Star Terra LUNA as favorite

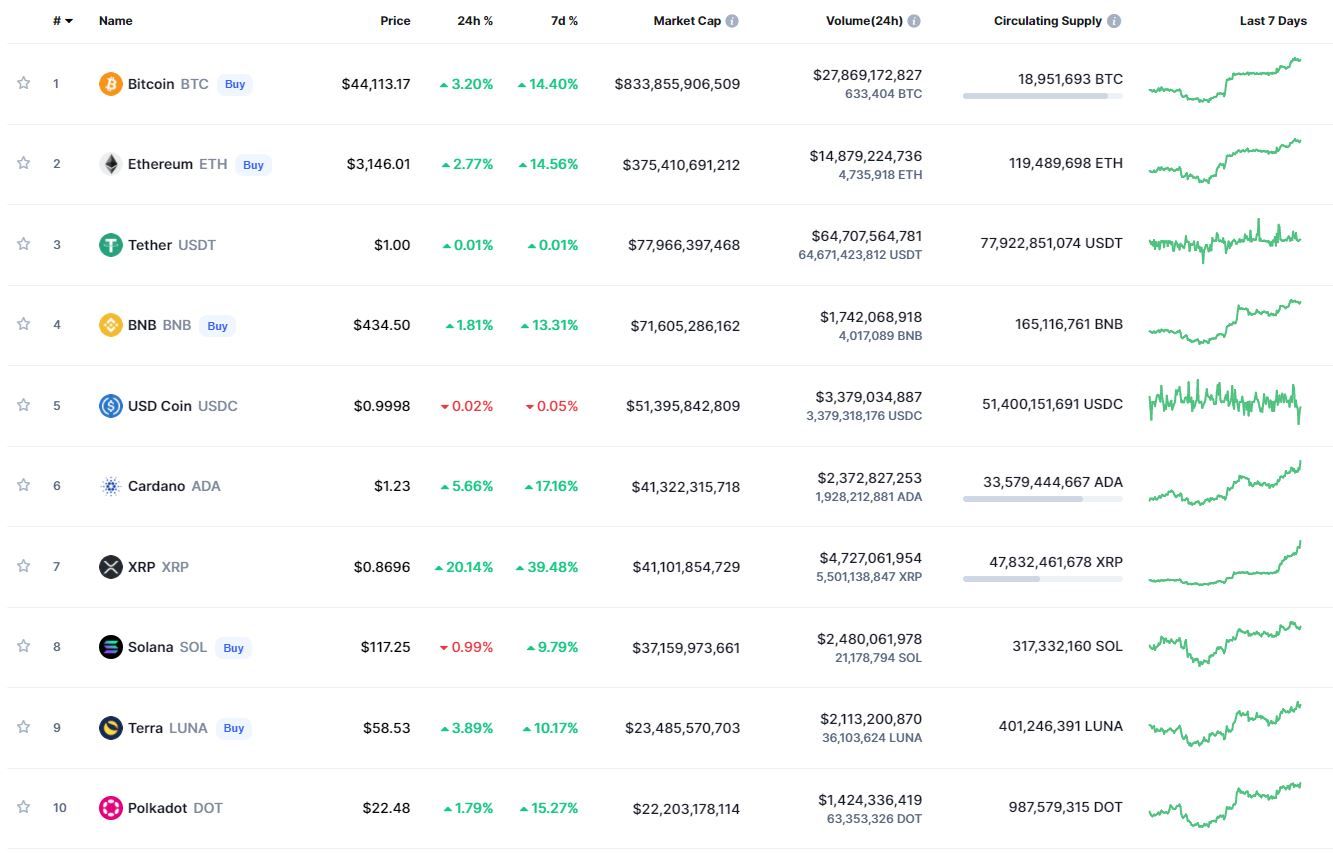[23, 727]
